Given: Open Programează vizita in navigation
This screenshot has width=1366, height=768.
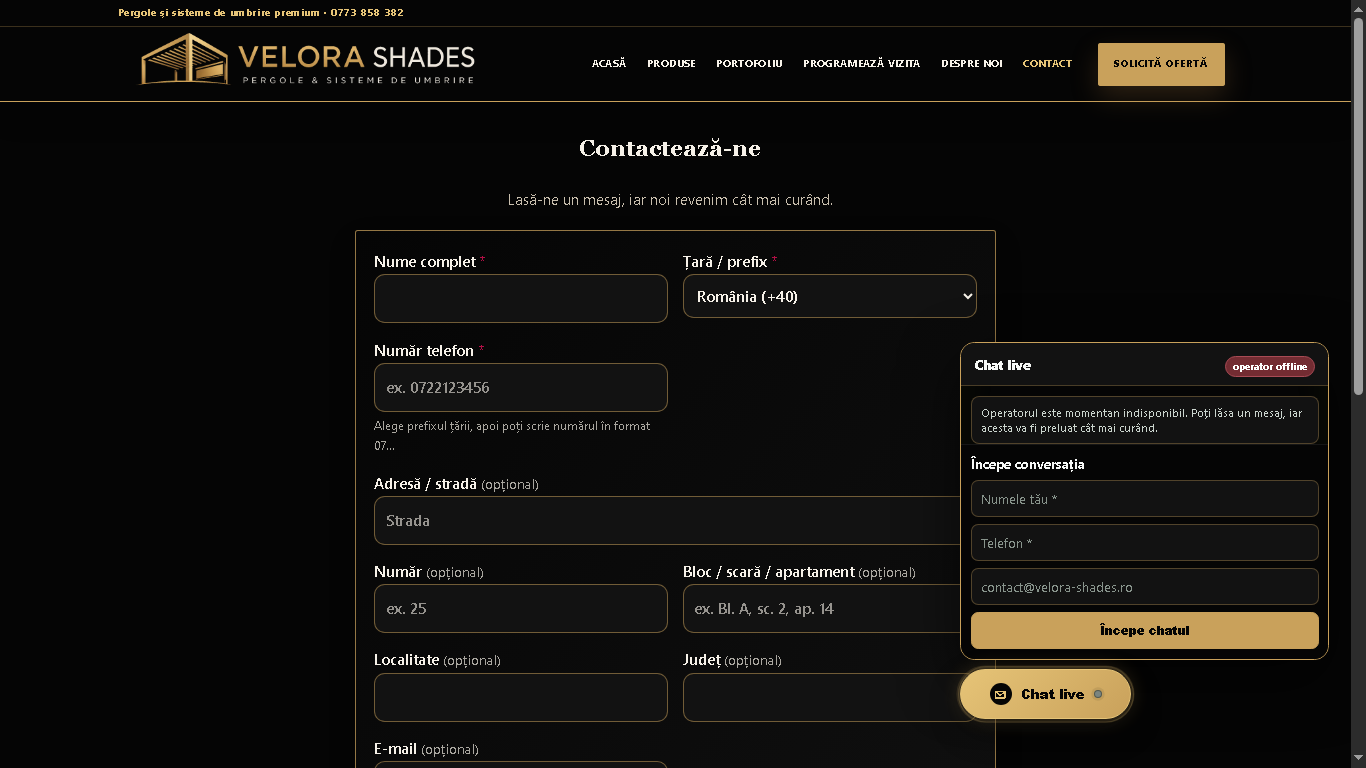Looking at the screenshot, I should pyautogui.click(x=862, y=63).
